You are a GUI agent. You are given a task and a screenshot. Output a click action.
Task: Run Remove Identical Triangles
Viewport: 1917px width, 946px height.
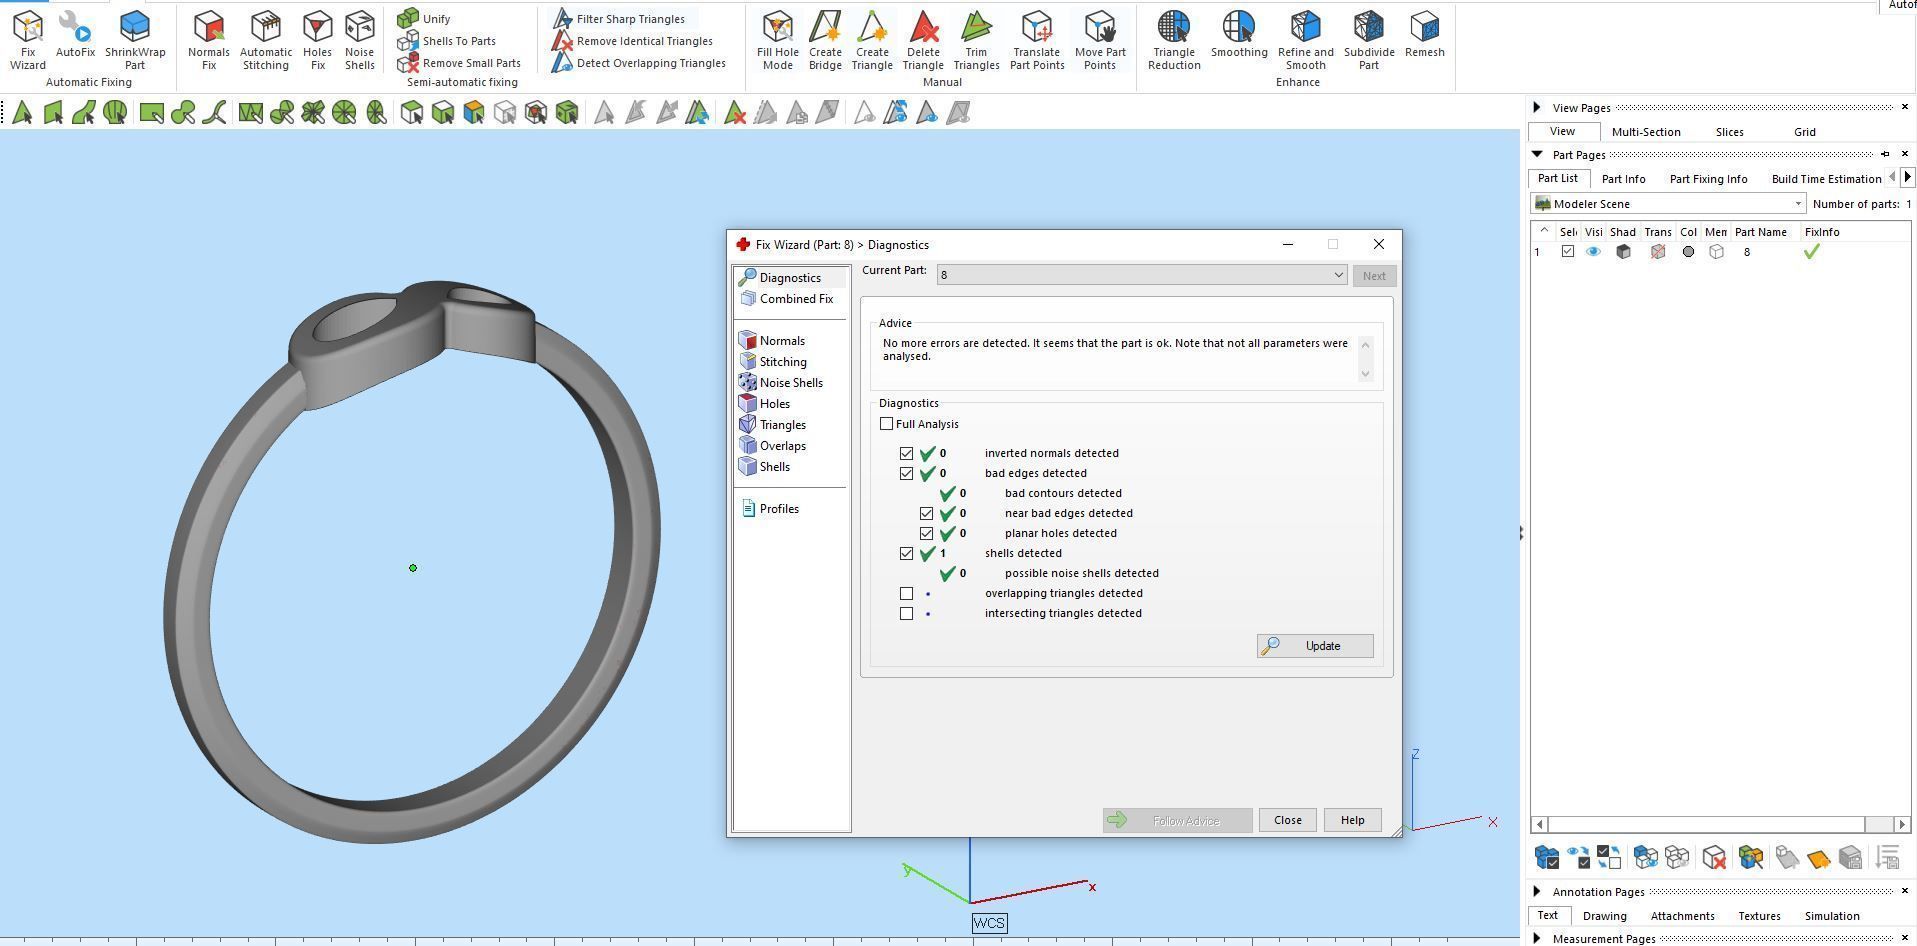pos(633,41)
